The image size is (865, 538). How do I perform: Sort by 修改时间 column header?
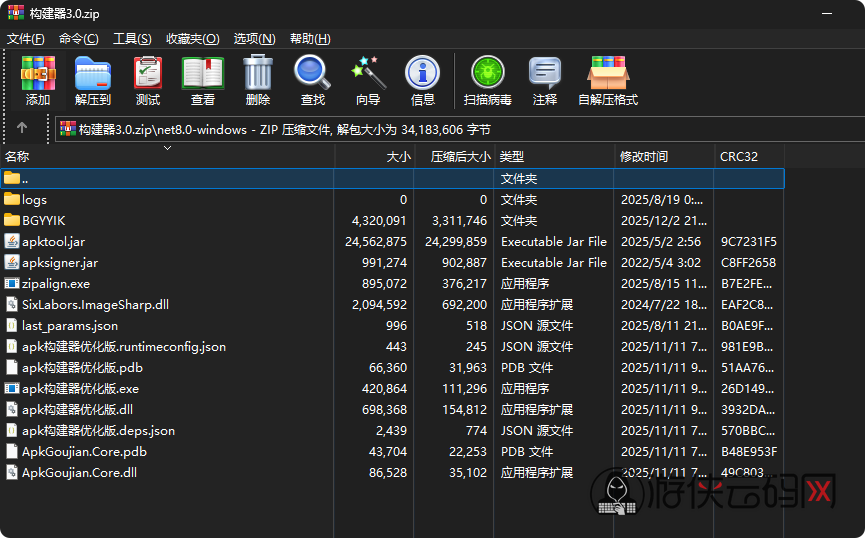coord(644,157)
